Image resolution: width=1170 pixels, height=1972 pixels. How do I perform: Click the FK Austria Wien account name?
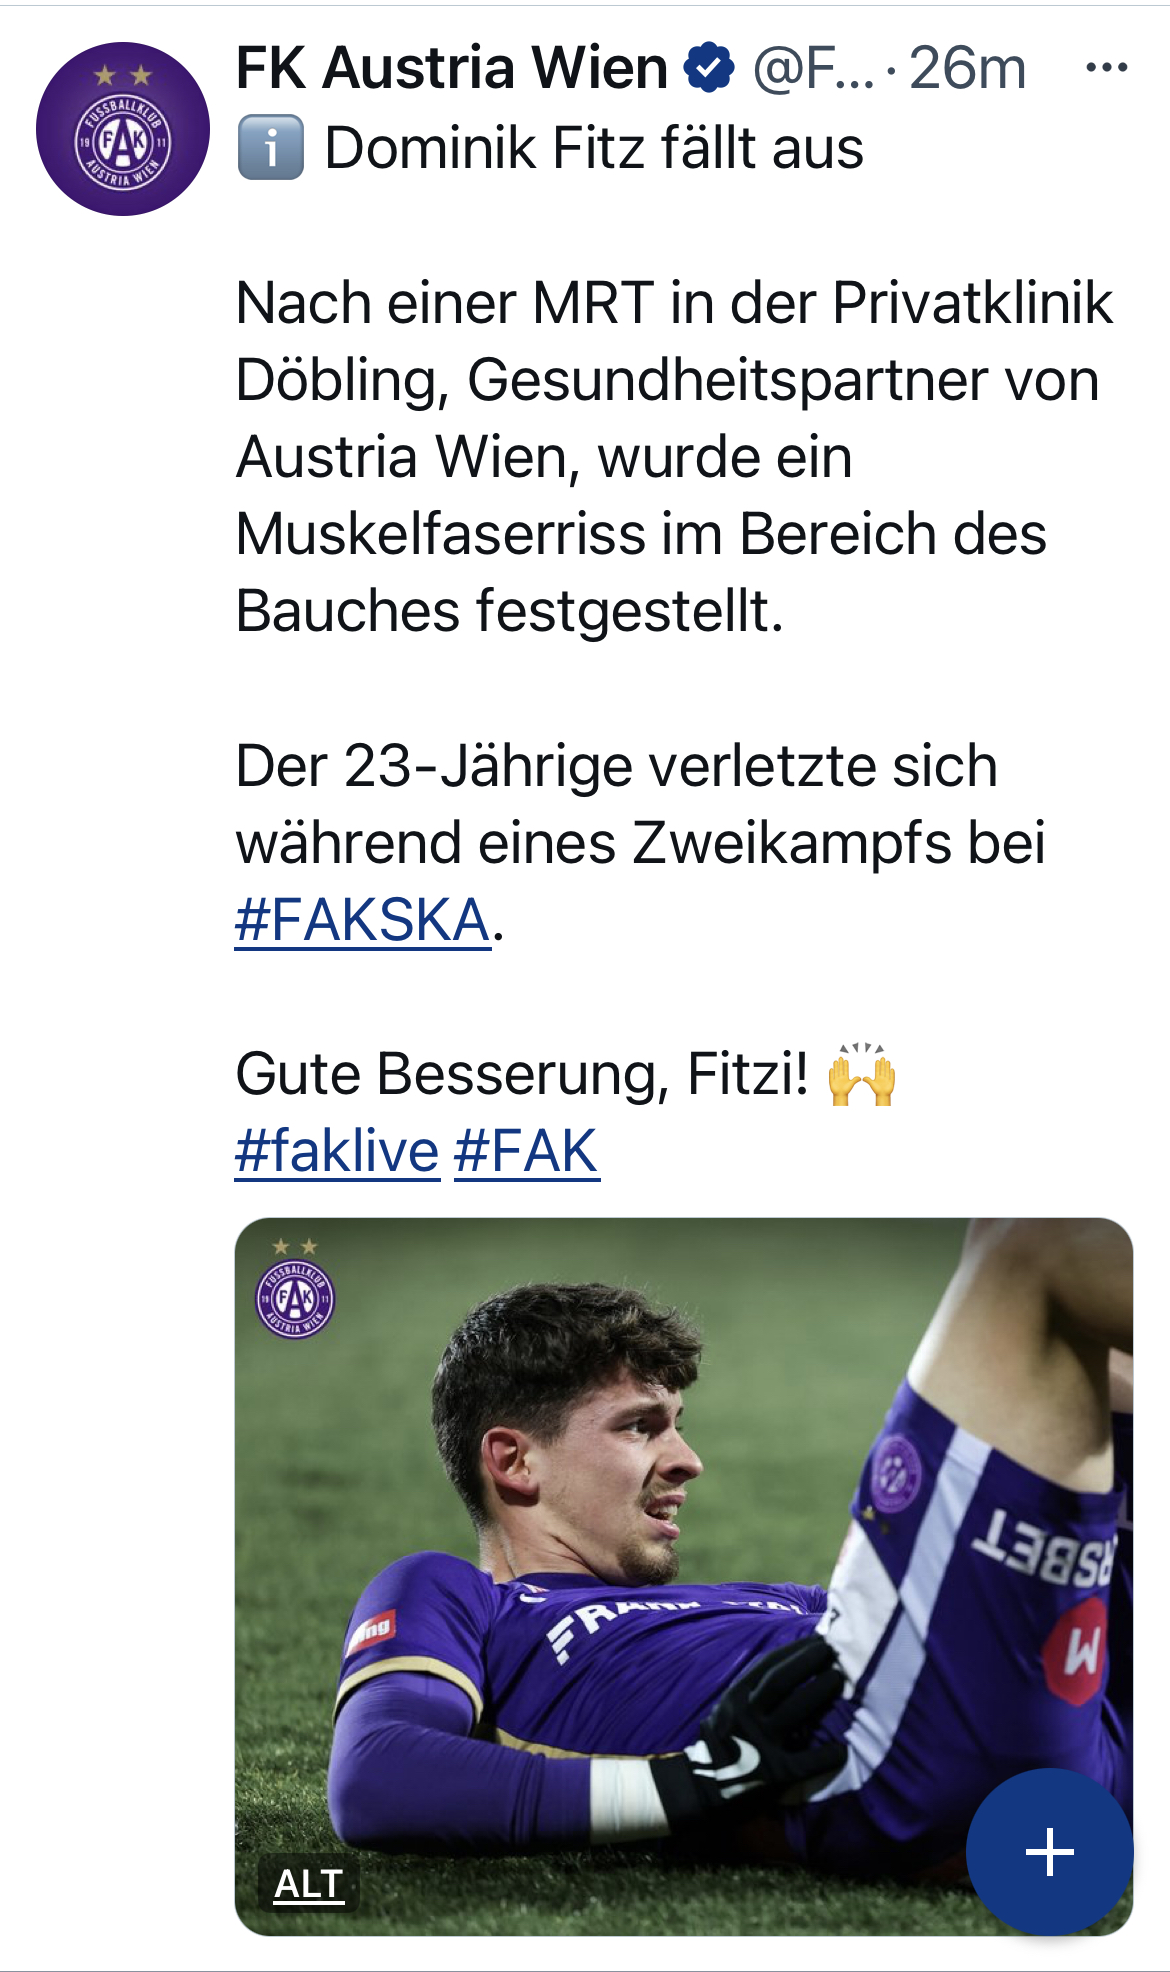coord(452,68)
